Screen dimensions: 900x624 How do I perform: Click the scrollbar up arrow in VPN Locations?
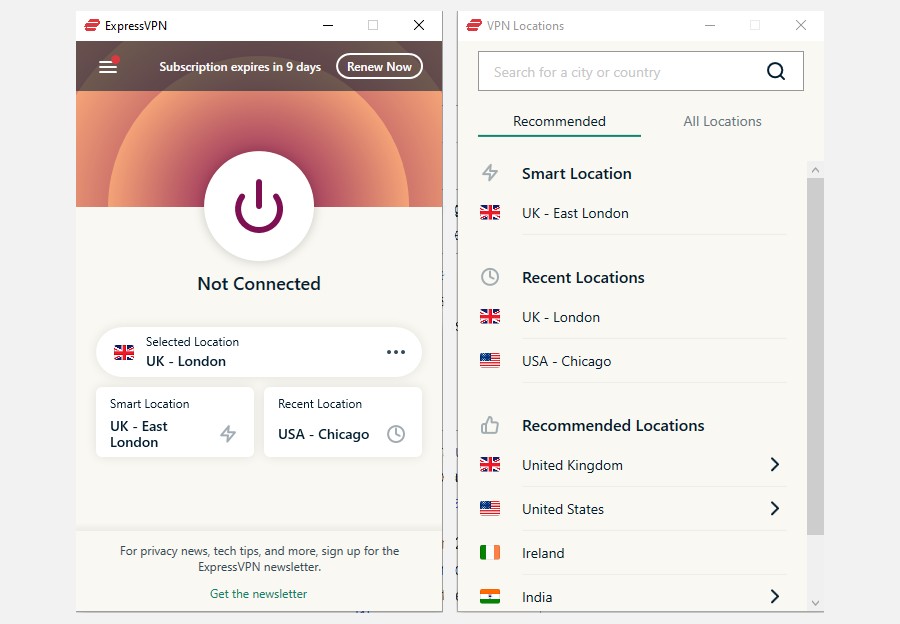pyautogui.click(x=815, y=170)
